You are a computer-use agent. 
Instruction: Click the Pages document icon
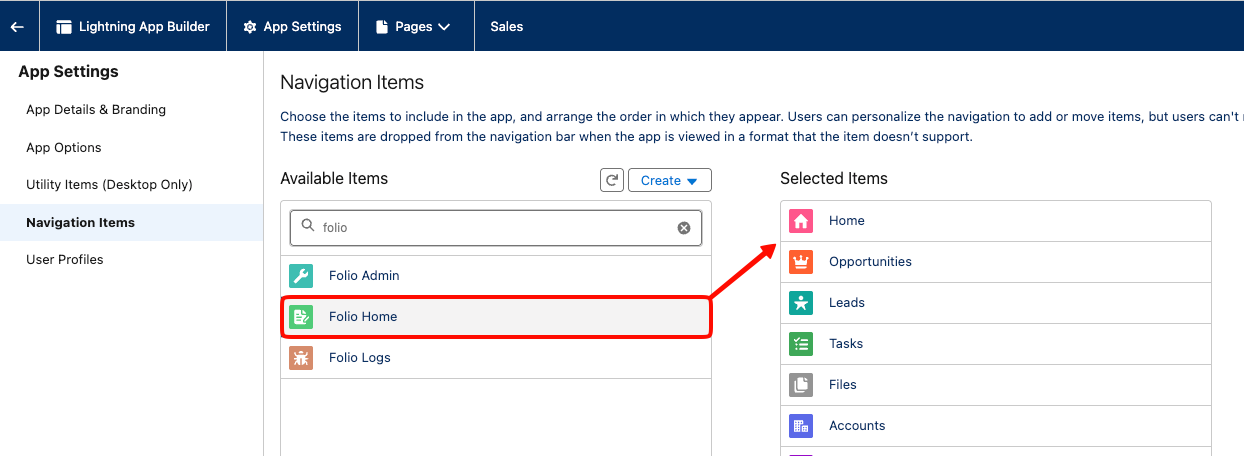[x=381, y=27]
